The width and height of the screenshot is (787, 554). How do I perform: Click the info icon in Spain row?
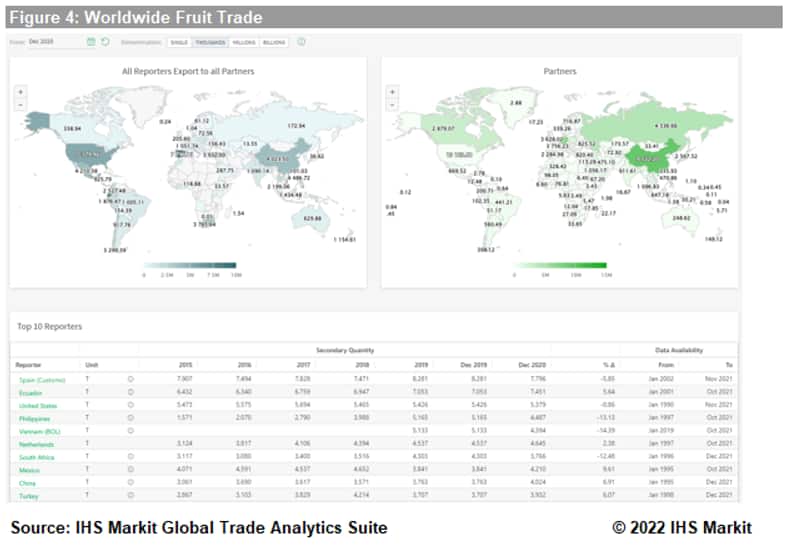(x=132, y=379)
